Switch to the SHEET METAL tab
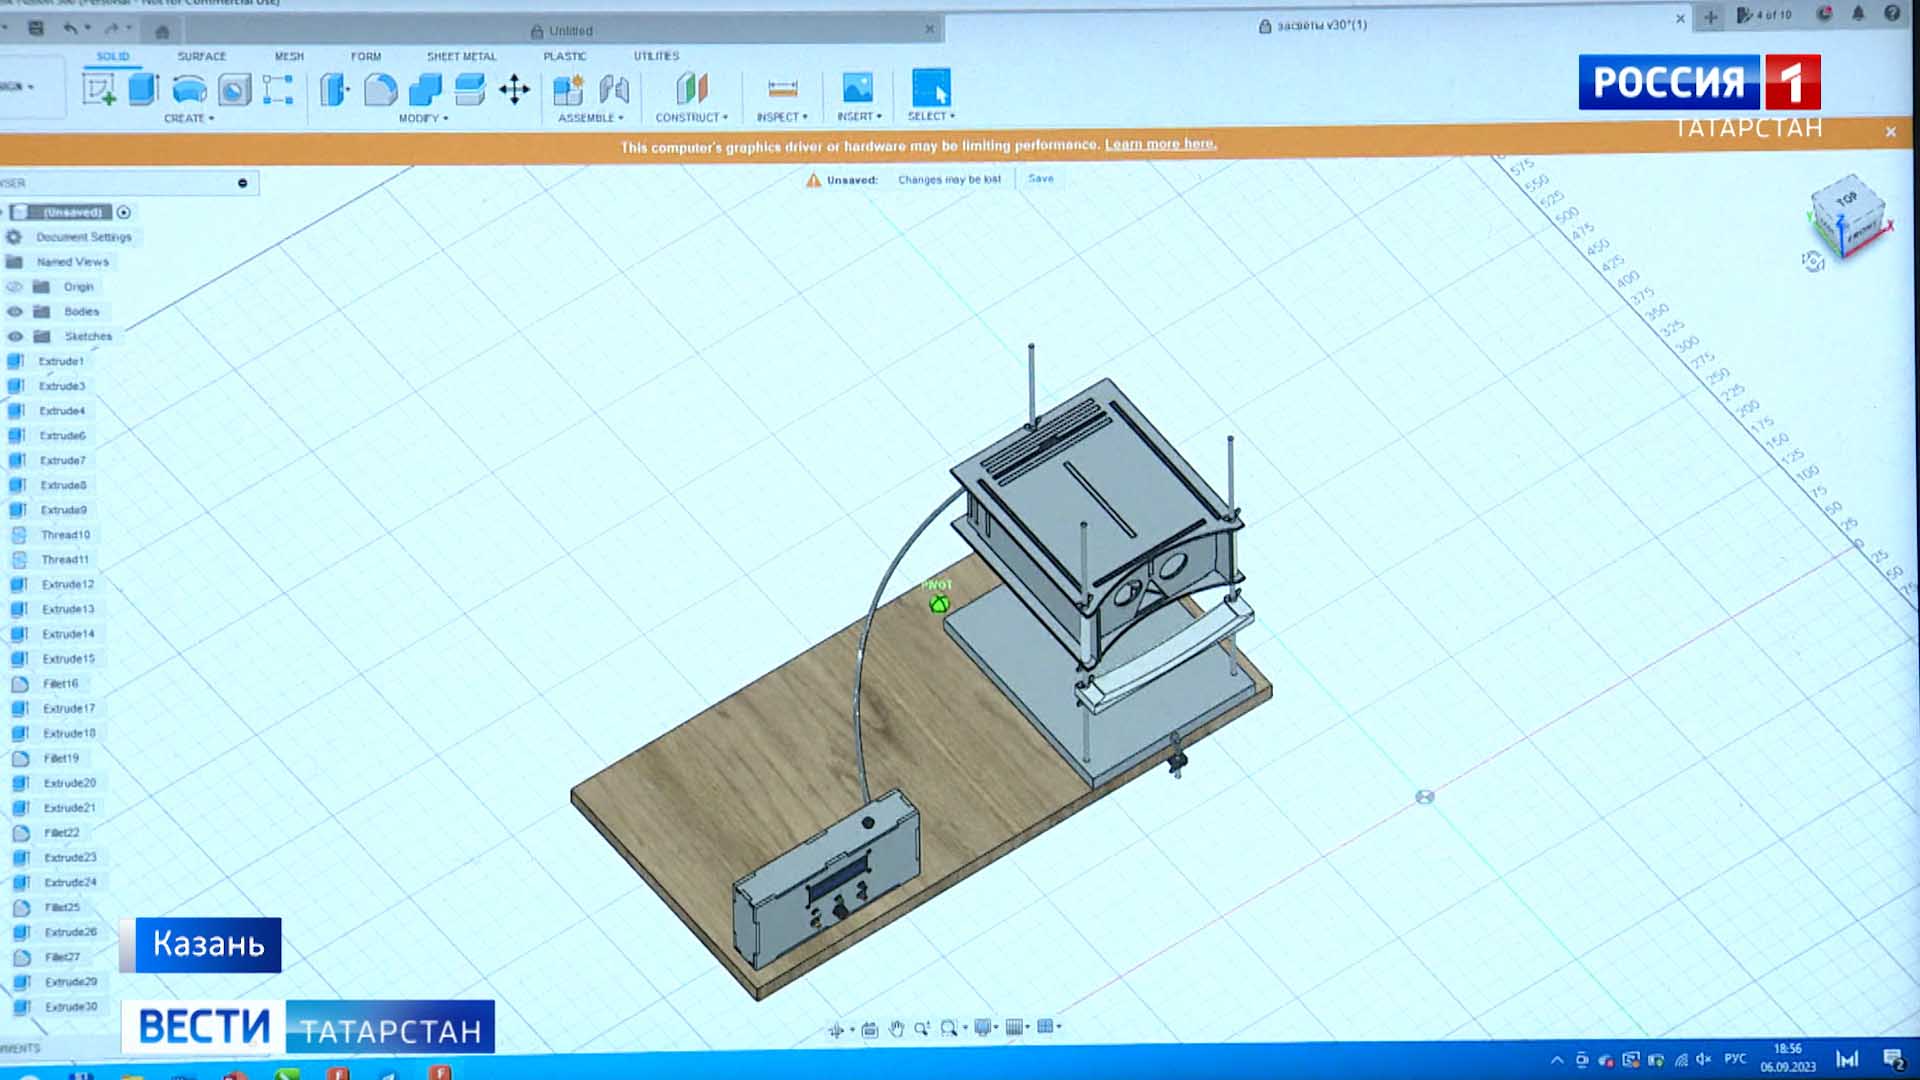Screen dimensions: 1920x1080 461,57
